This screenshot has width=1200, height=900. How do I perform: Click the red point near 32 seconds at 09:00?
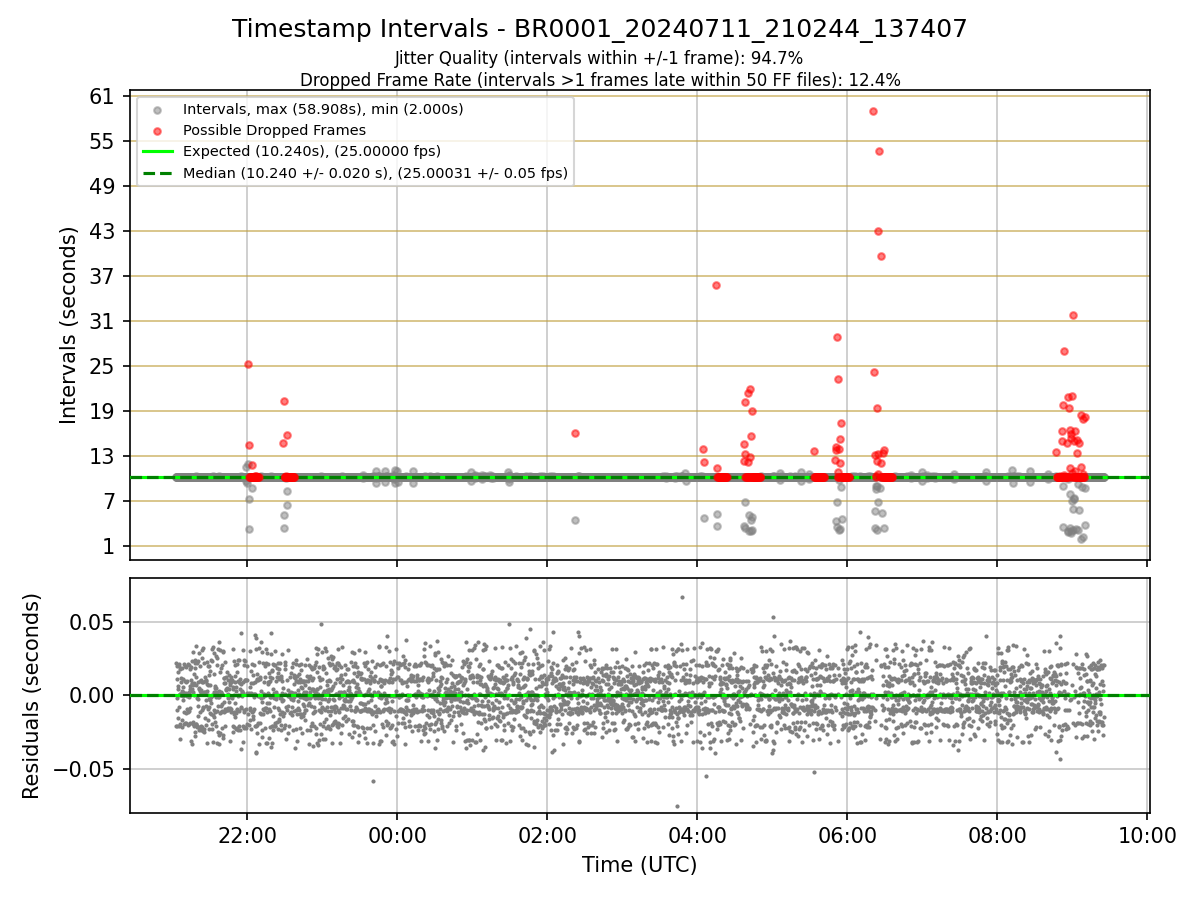click(x=1073, y=315)
